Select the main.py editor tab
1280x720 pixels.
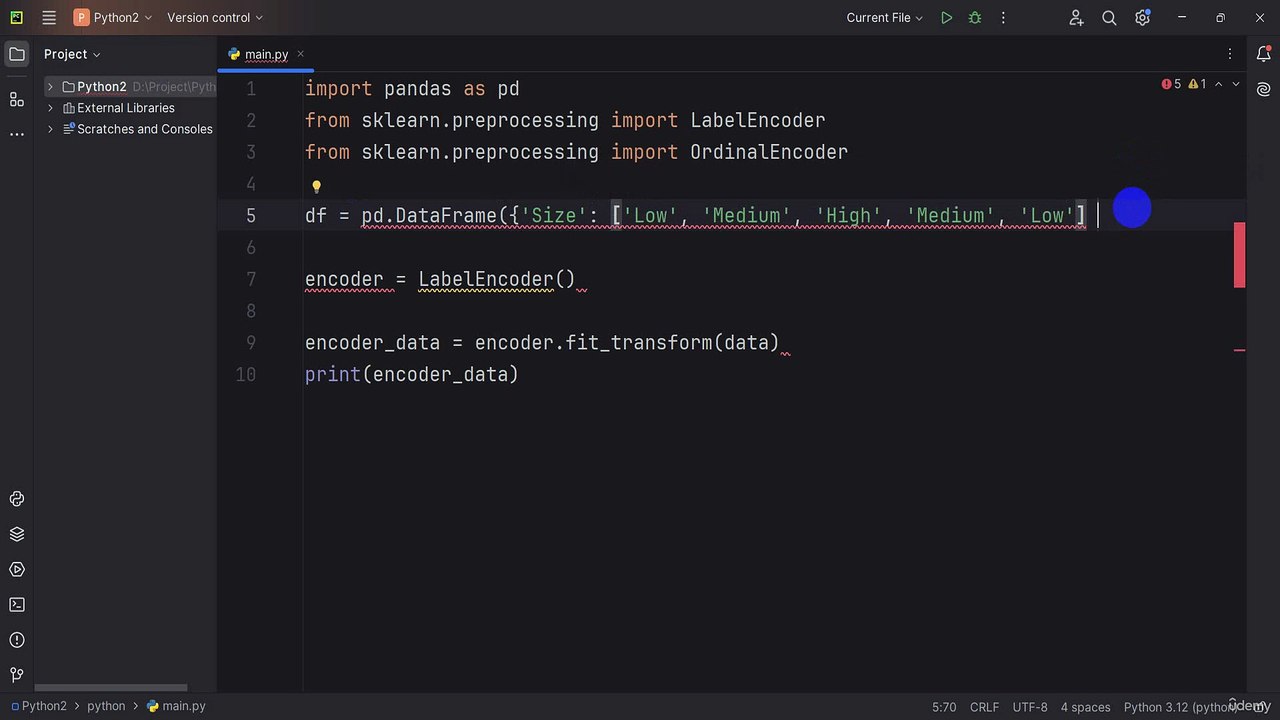tap(266, 54)
